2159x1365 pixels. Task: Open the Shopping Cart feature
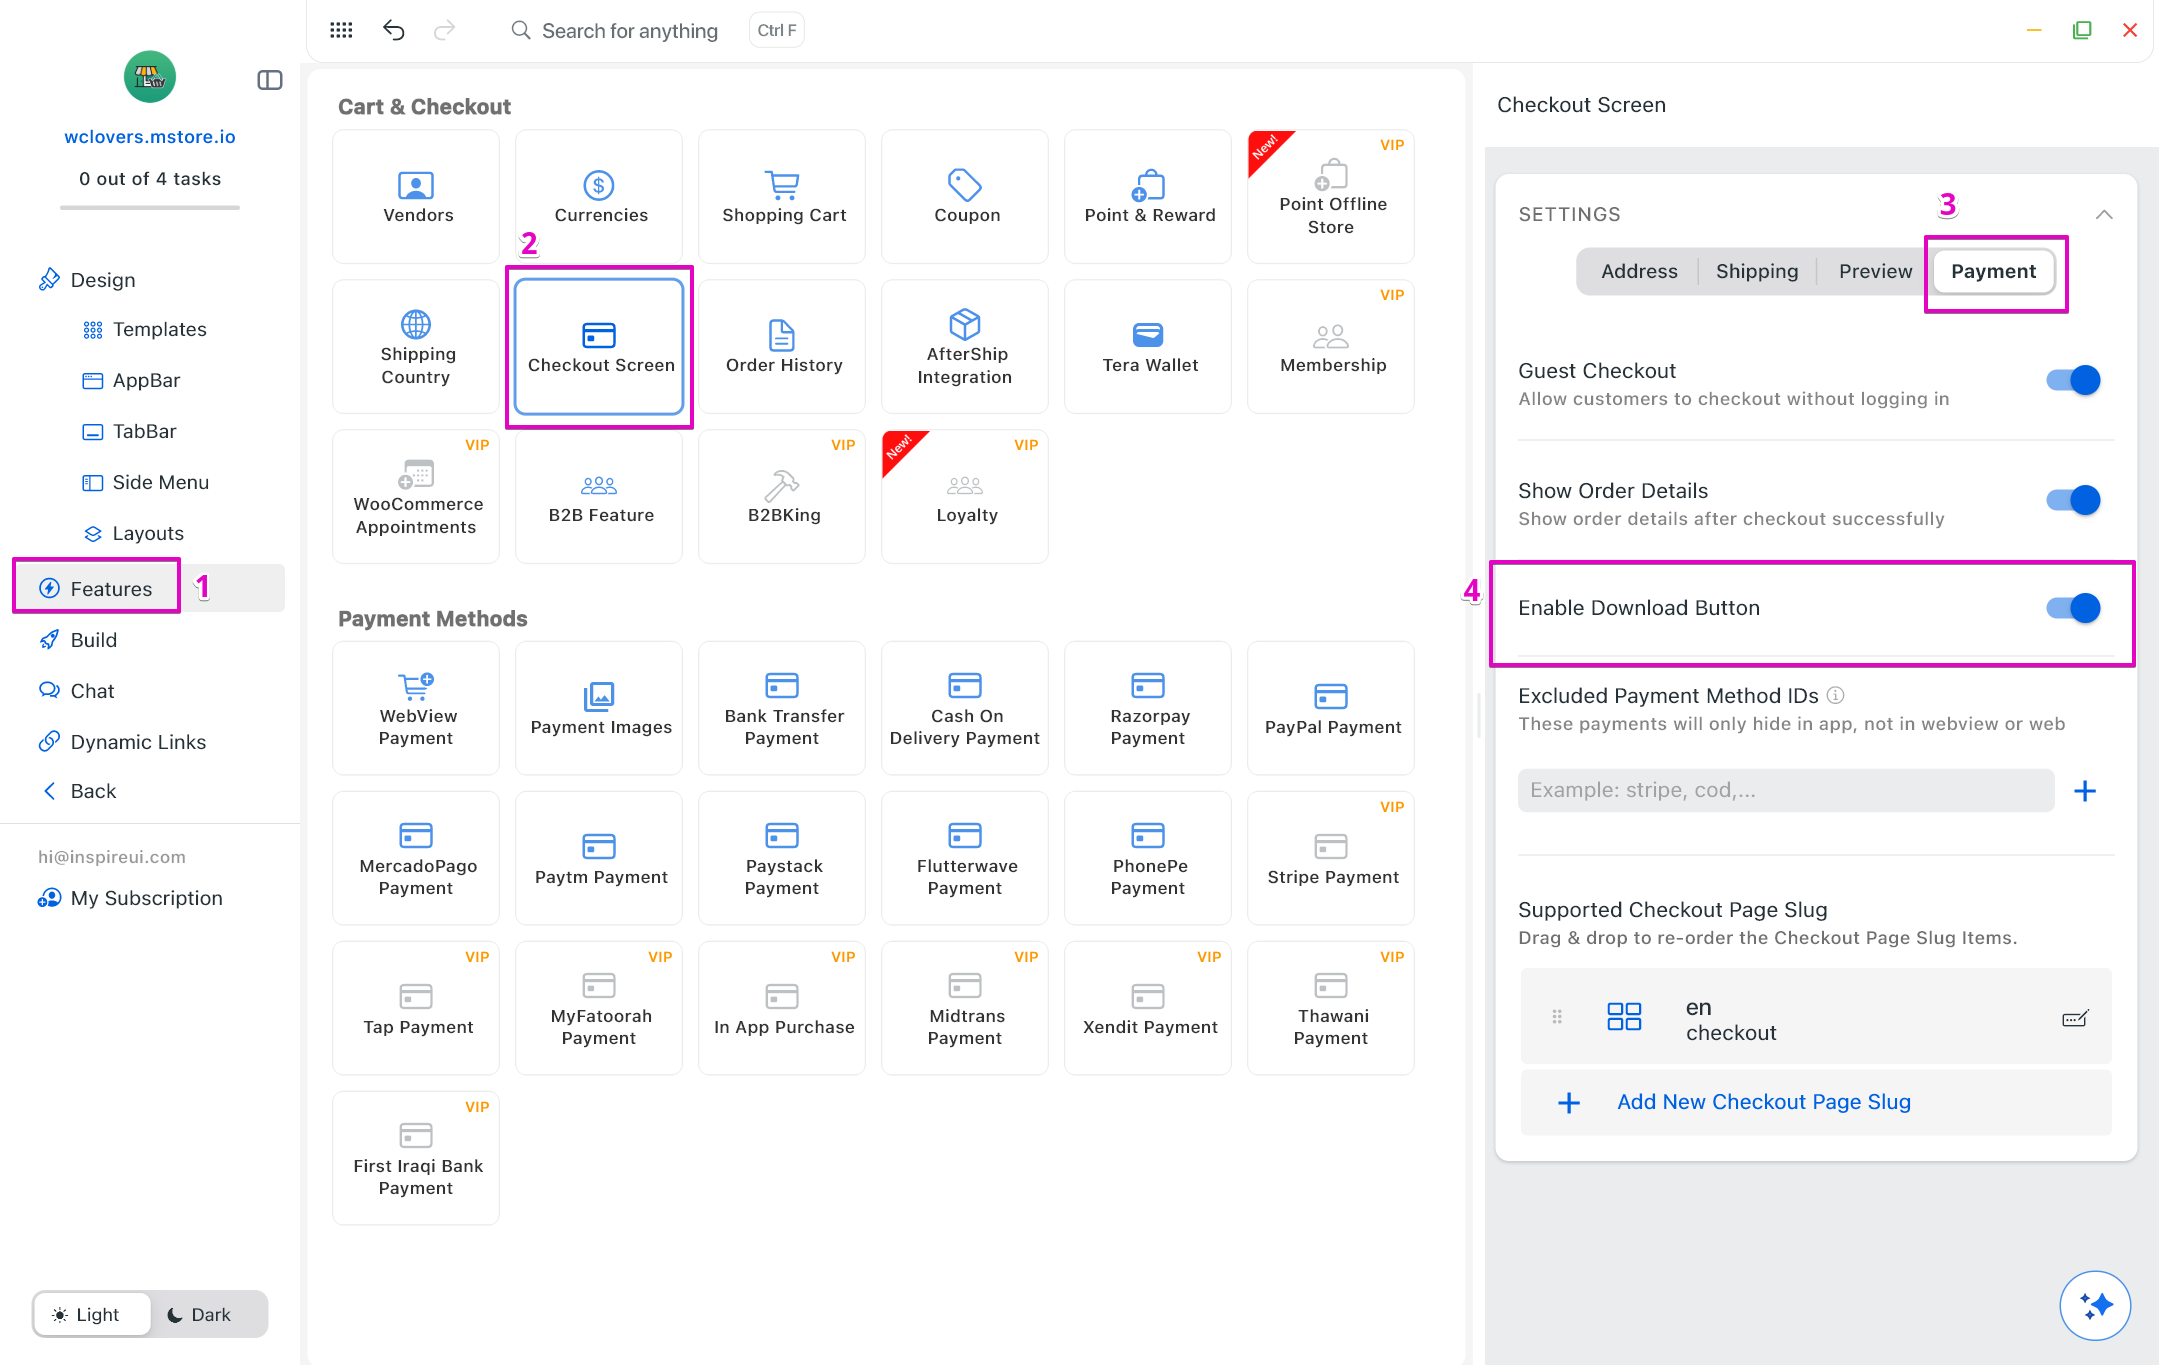click(x=783, y=197)
